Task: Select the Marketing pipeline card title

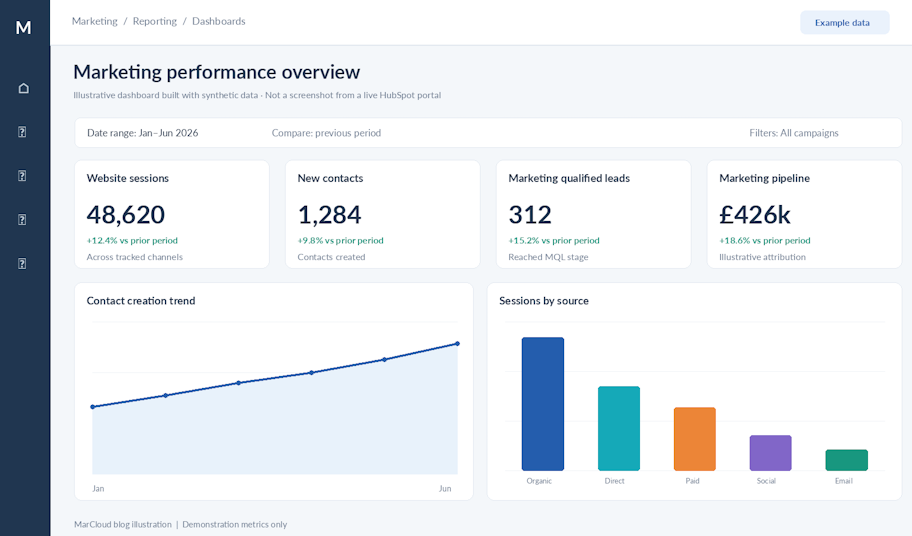Action: point(764,178)
